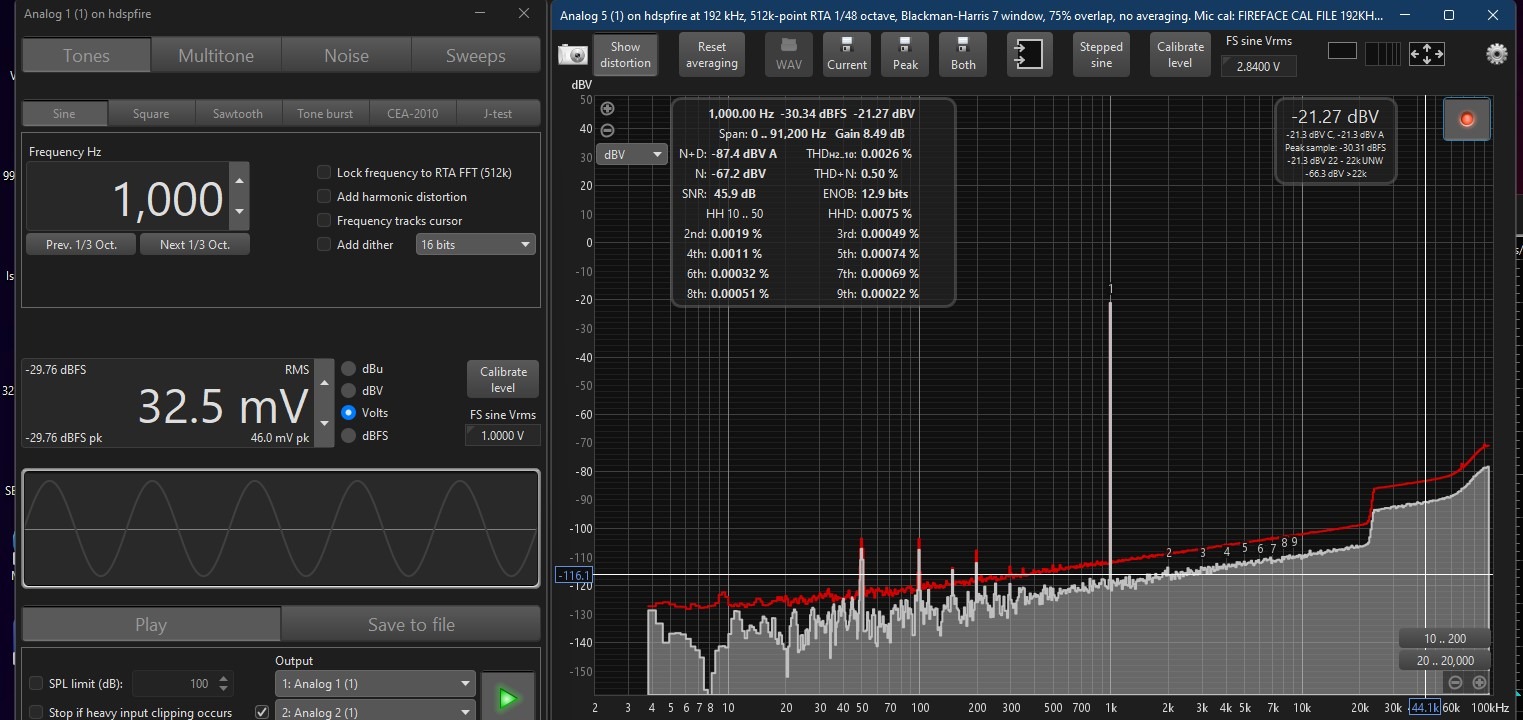
Task: Minimize the RTA window
Action: pos(1403,15)
